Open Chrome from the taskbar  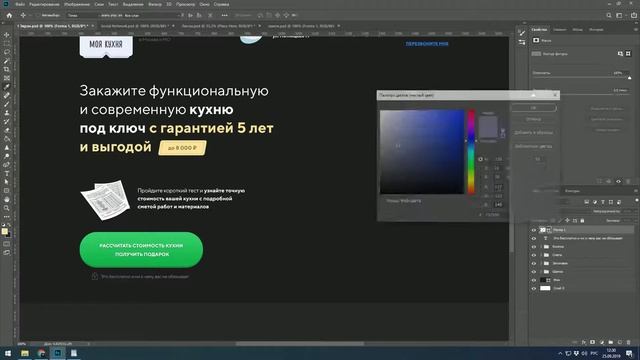[x=41, y=353]
